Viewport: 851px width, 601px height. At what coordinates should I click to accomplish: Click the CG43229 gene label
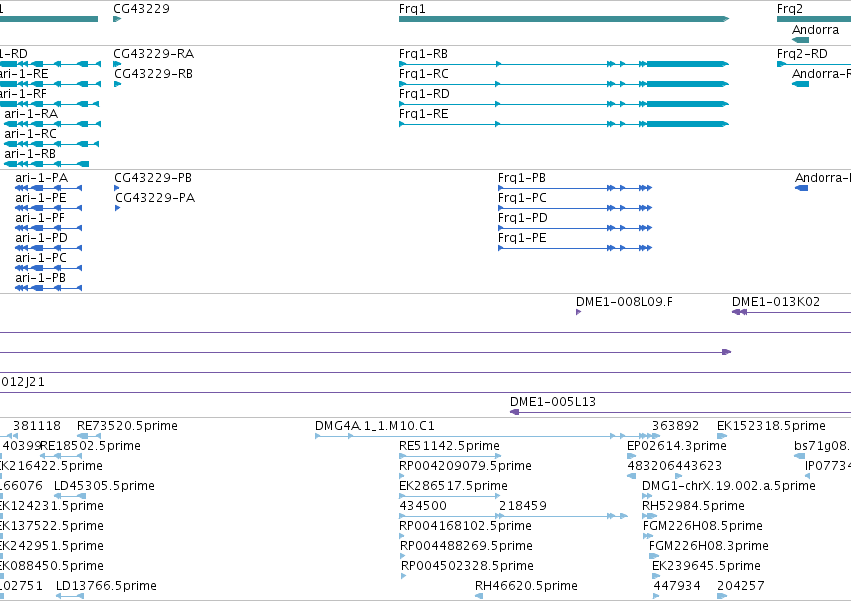(x=141, y=9)
